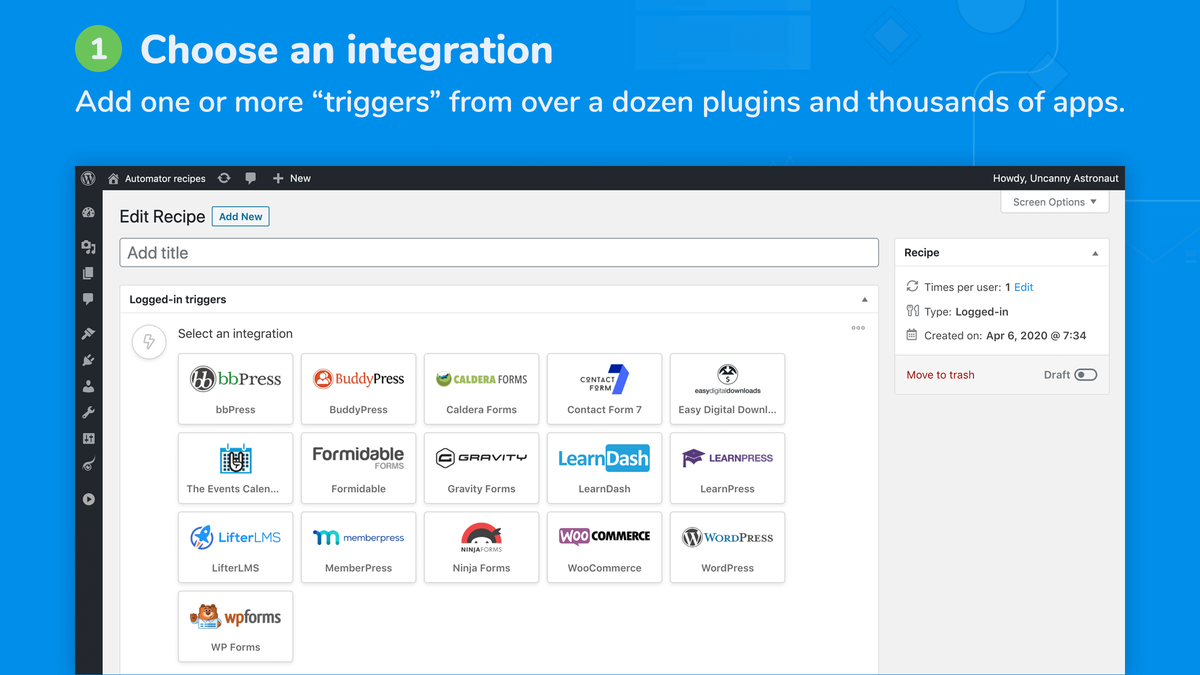The width and height of the screenshot is (1200, 675).
Task: Select The Events Calendar integration
Action: 235,468
